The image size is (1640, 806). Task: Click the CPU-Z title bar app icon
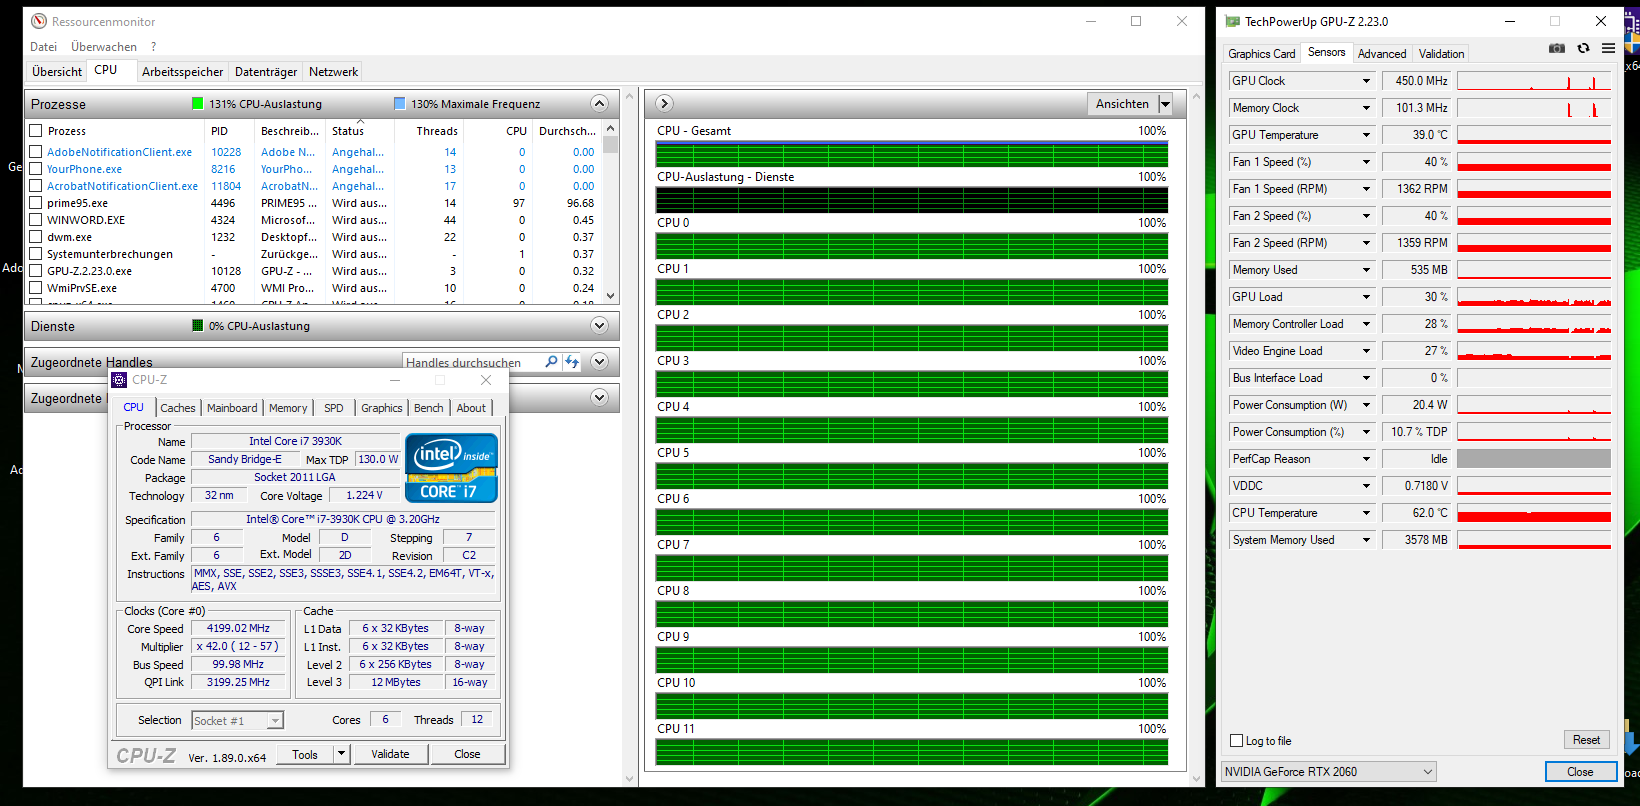[x=120, y=380]
